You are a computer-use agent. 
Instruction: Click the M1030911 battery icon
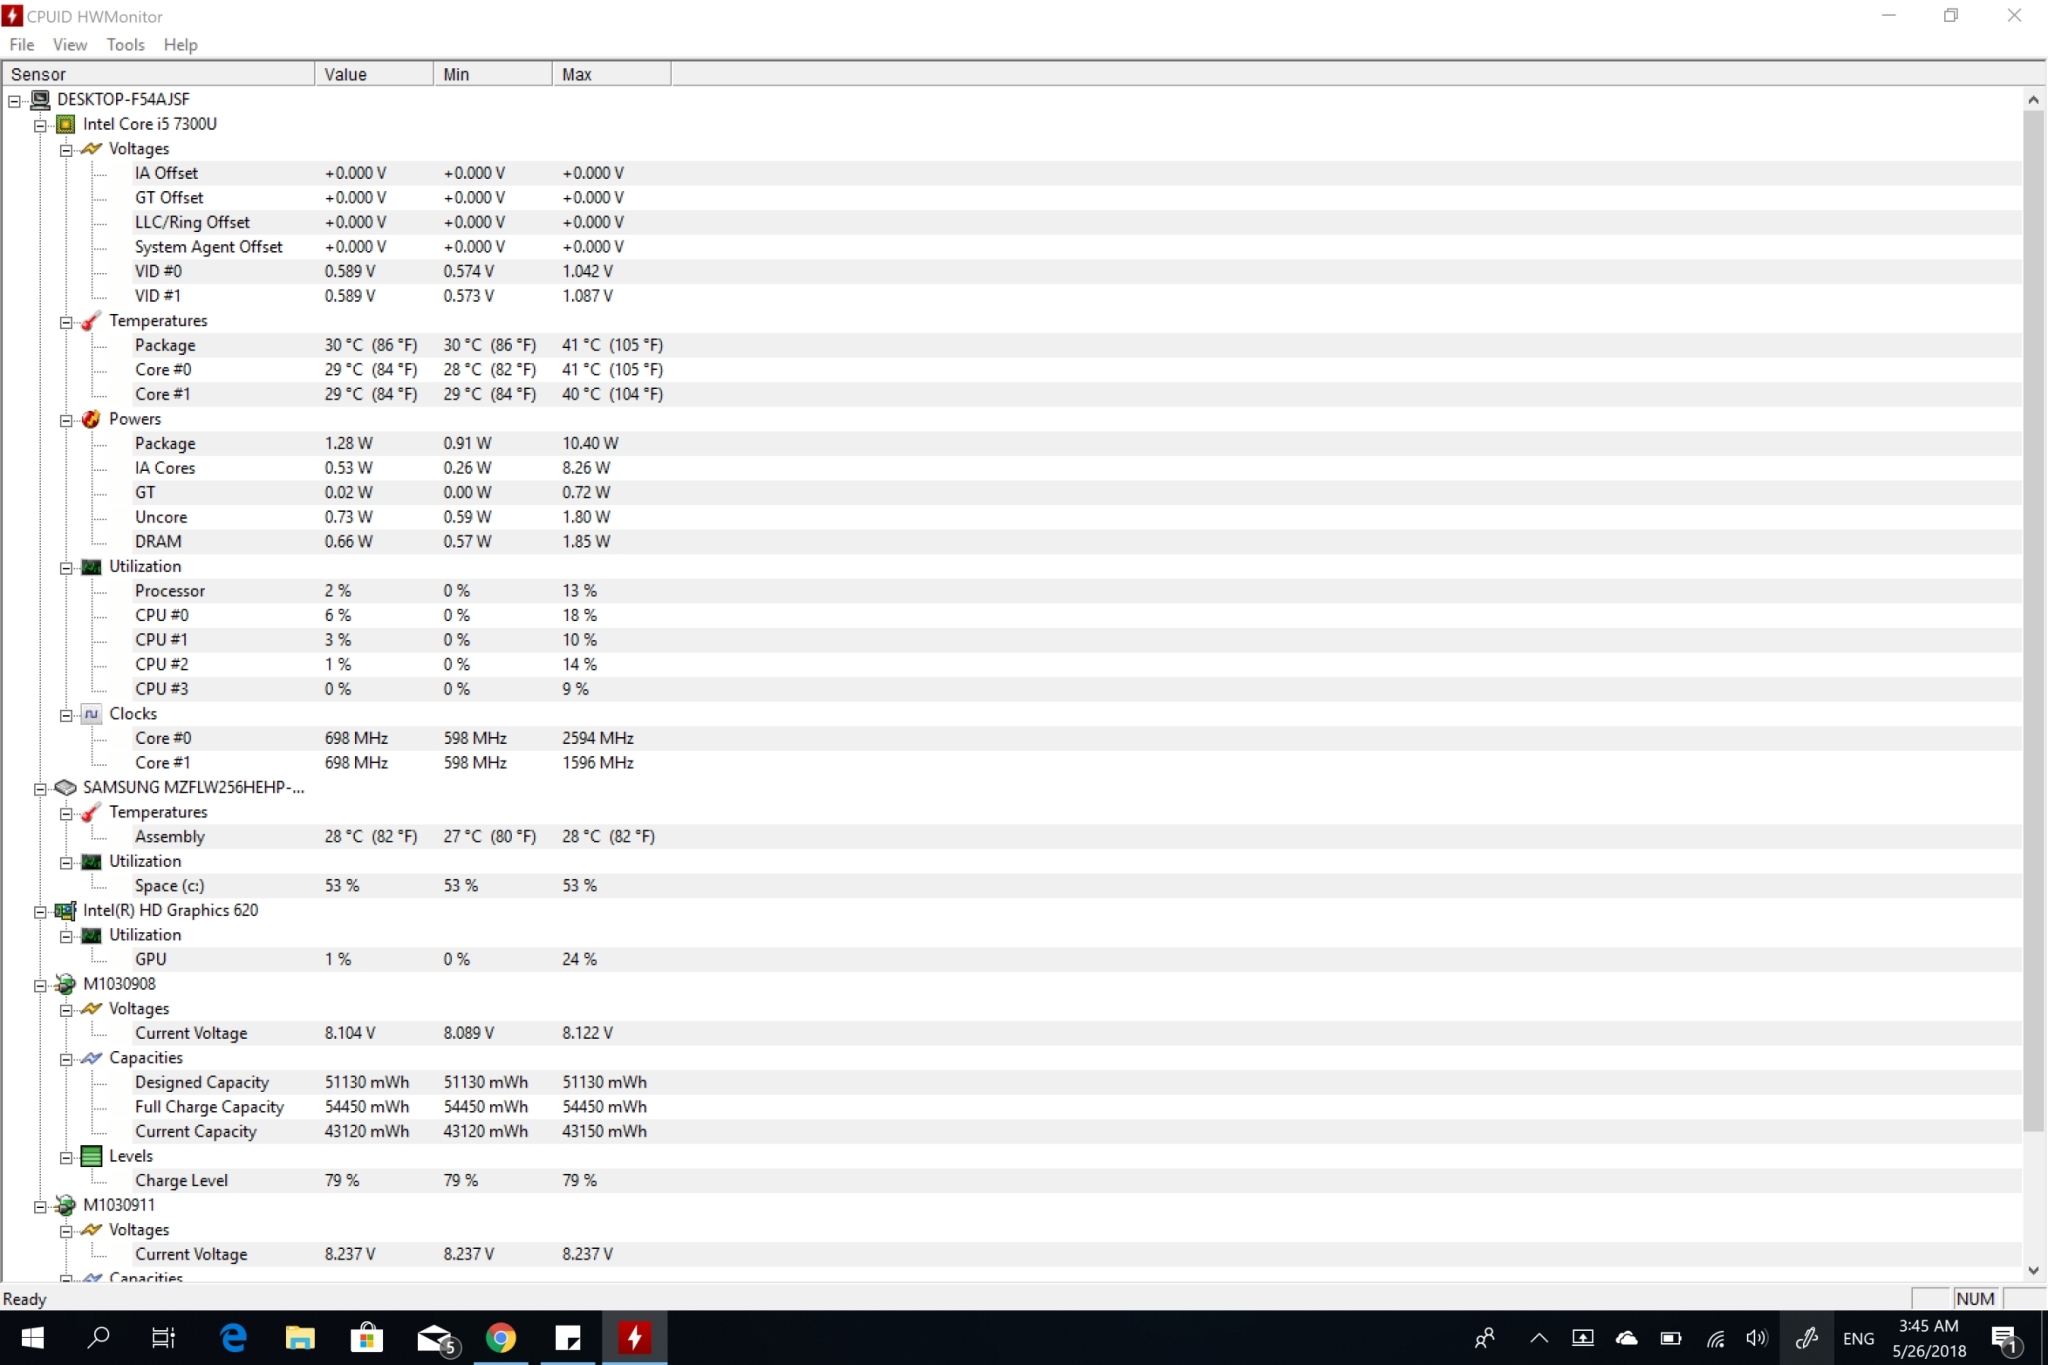(x=66, y=1206)
